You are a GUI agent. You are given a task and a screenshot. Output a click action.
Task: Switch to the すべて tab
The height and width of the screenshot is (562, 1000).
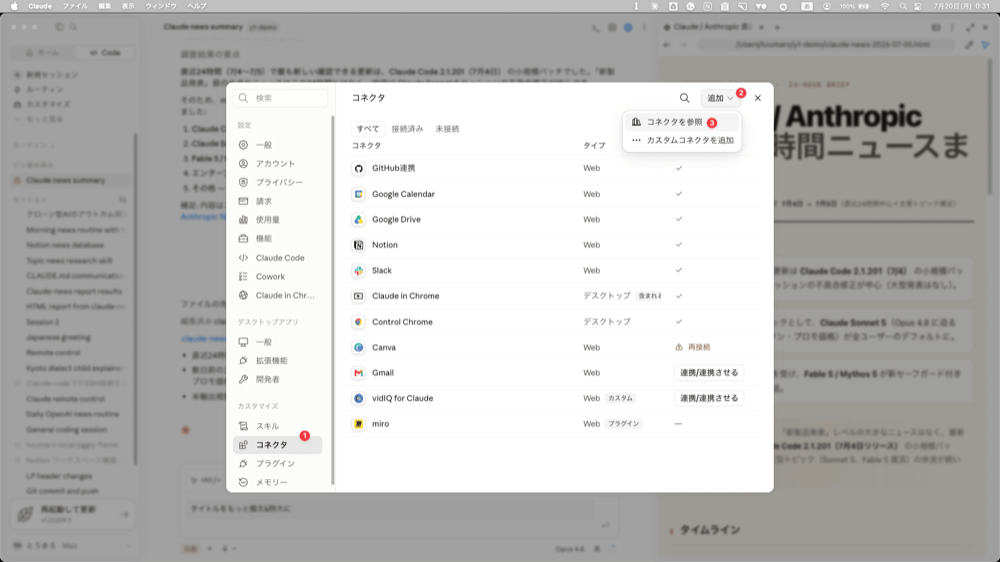click(367, 129)
